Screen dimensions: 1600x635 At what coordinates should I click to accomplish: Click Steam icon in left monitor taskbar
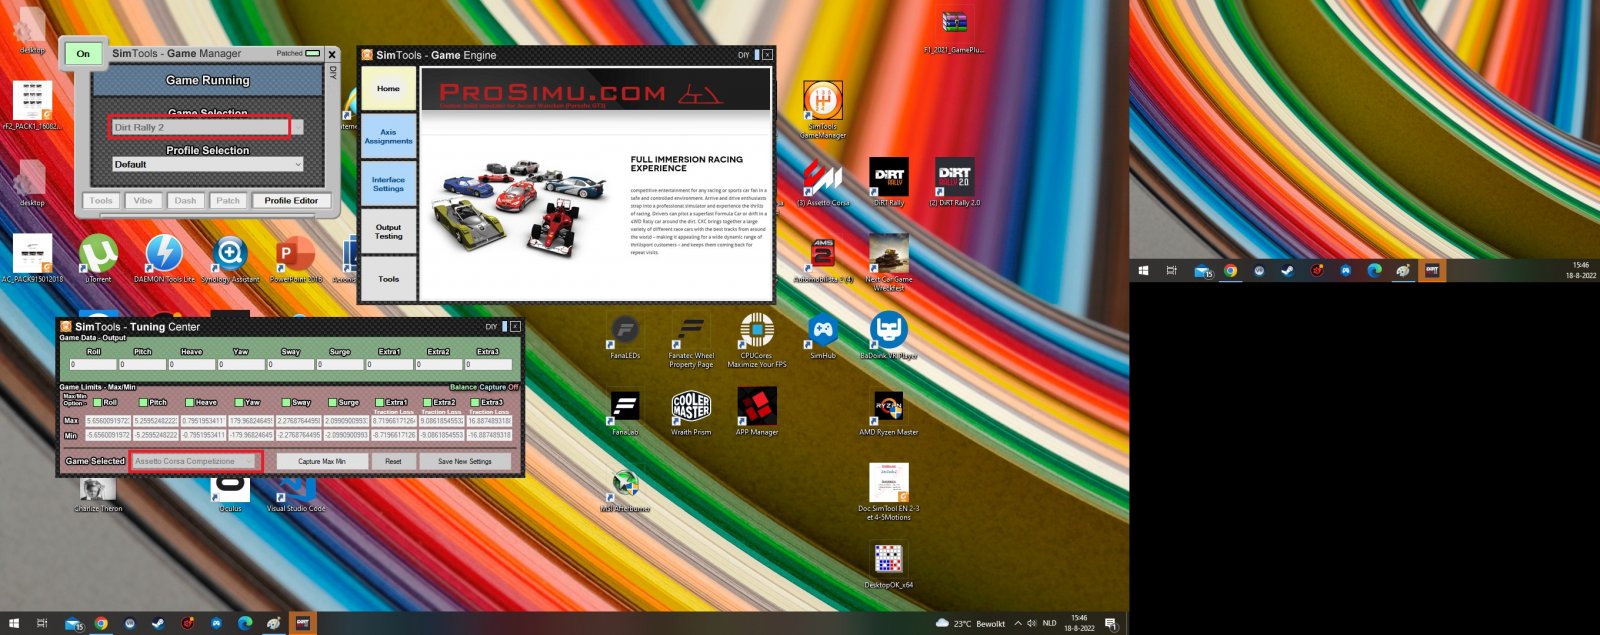tap(158, 624)
